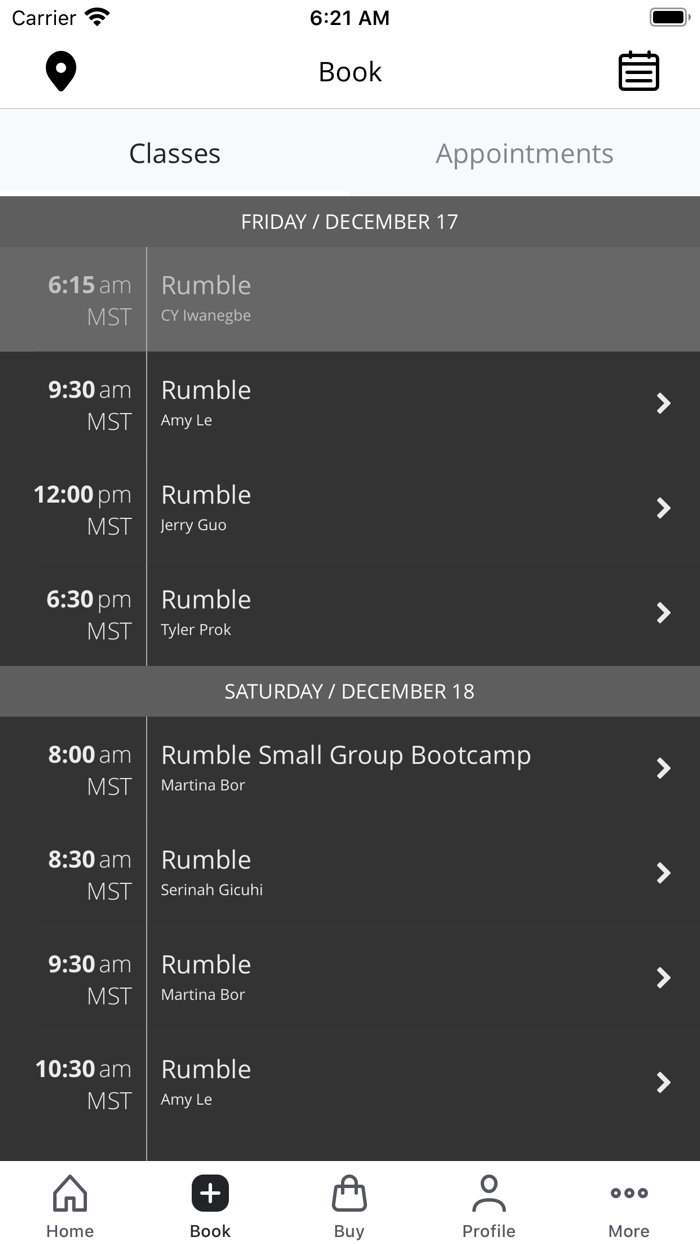Open the schedule calendar icon
Image resolution: width=700 pixels, height=1244 pixels.
639,71
